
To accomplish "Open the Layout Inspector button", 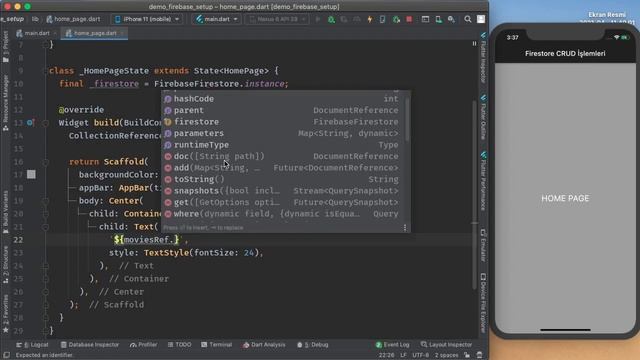I will point(446,345).
